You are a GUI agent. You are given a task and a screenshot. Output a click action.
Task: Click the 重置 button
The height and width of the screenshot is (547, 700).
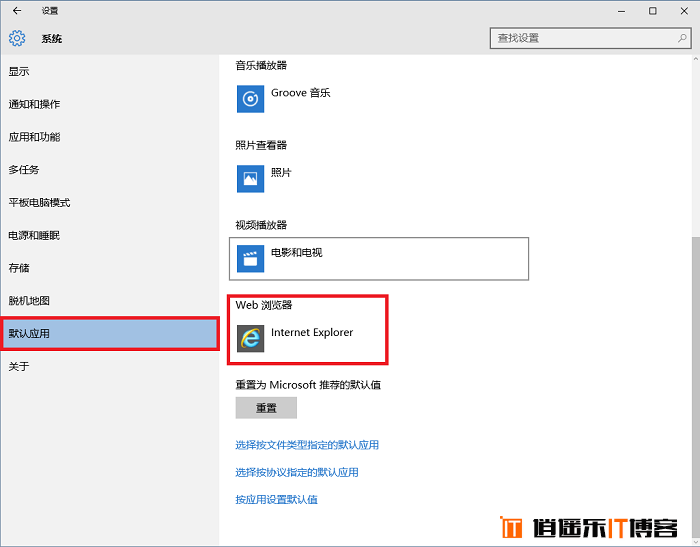[266, 408]
